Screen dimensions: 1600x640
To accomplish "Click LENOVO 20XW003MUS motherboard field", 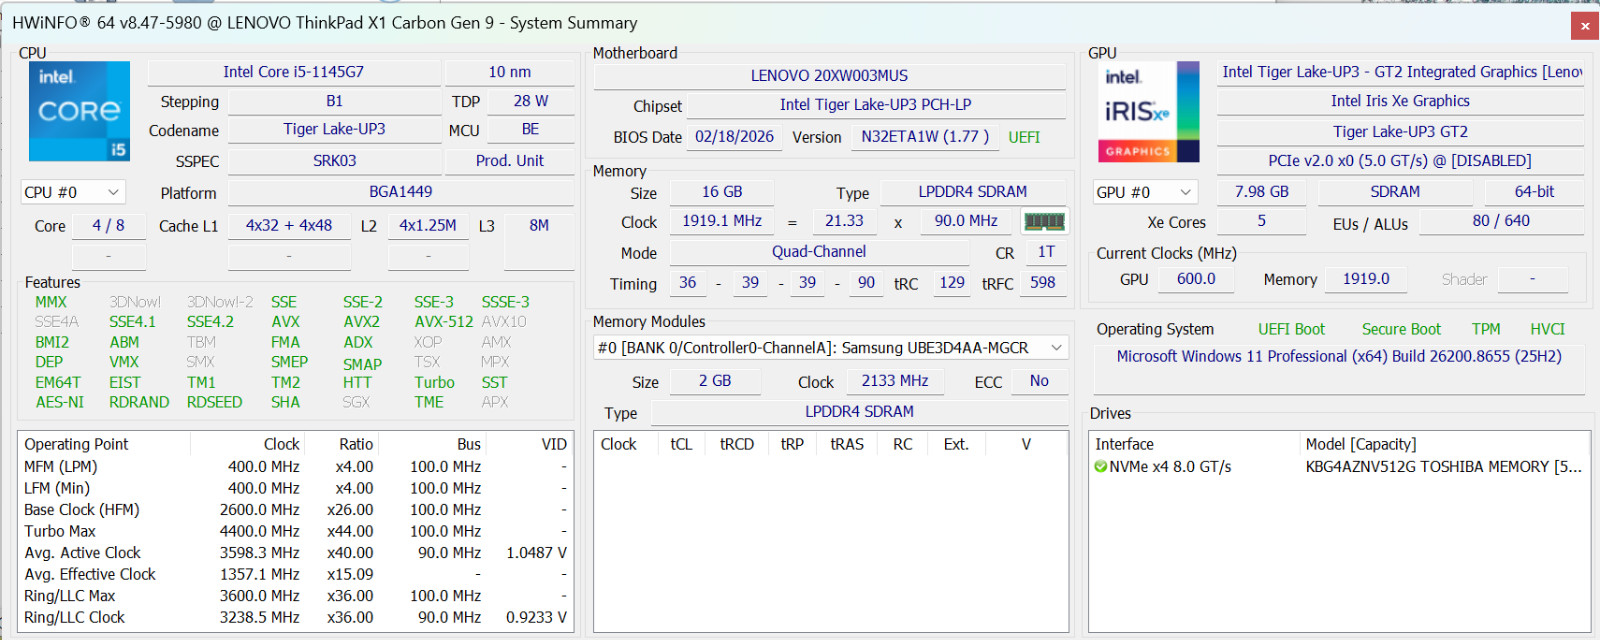I will 829,76.
